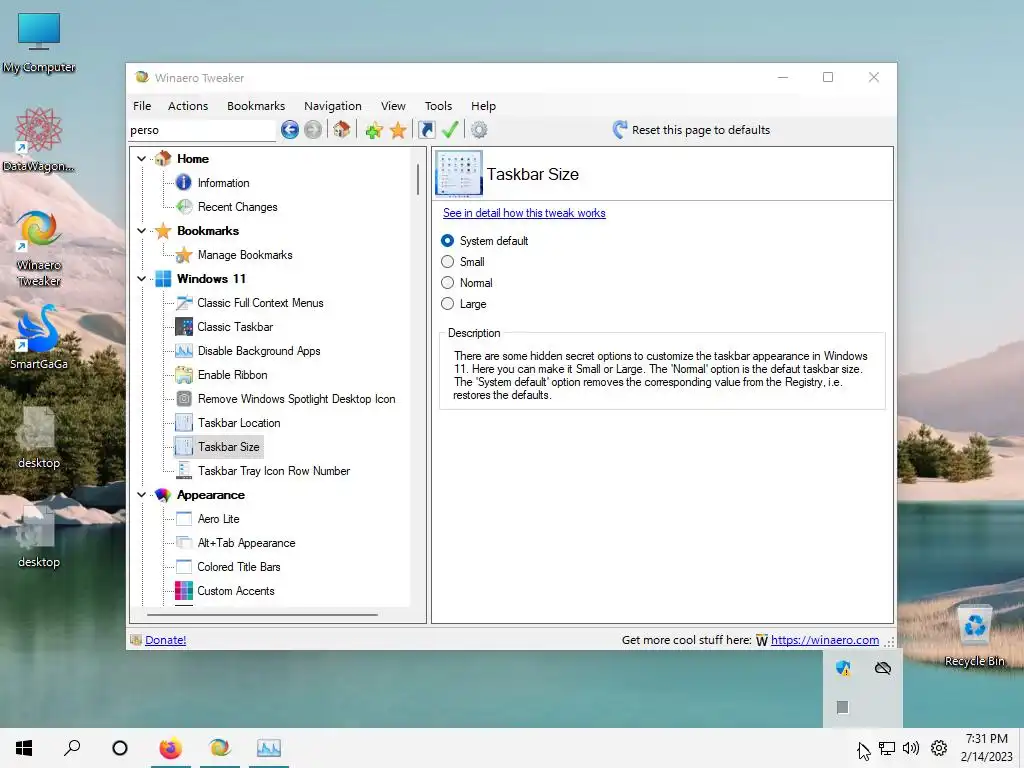Image resolution: width=1024 pixels, height=768 pixels.
Task: Click the crossed-out cloud tray icon
Action: tap(883, 668)
